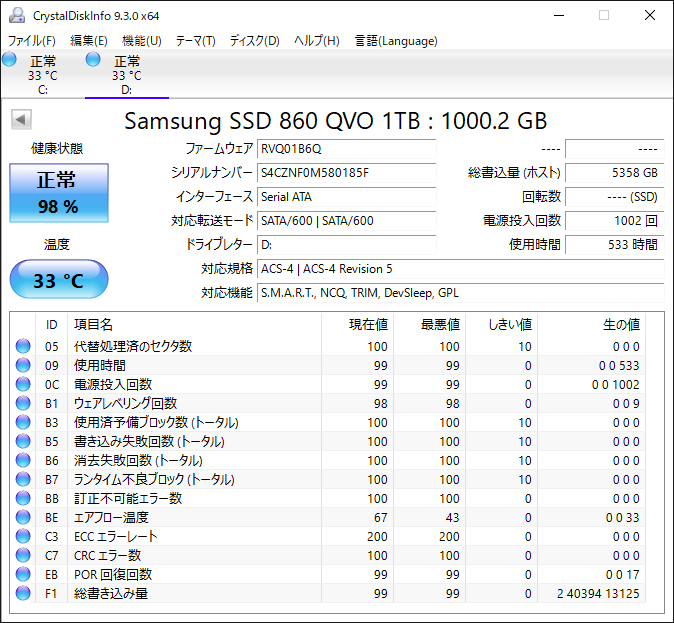674x623 pixels.
Task: Click the firmware field RVQ01B6Q
Action: 346,149
